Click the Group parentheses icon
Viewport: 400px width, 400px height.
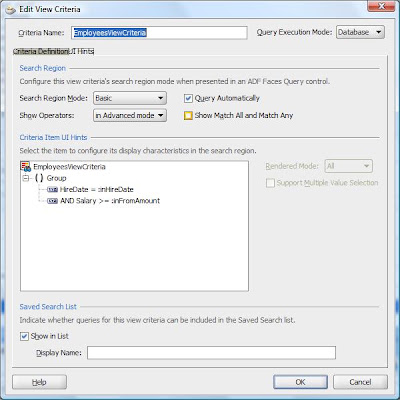39,178
